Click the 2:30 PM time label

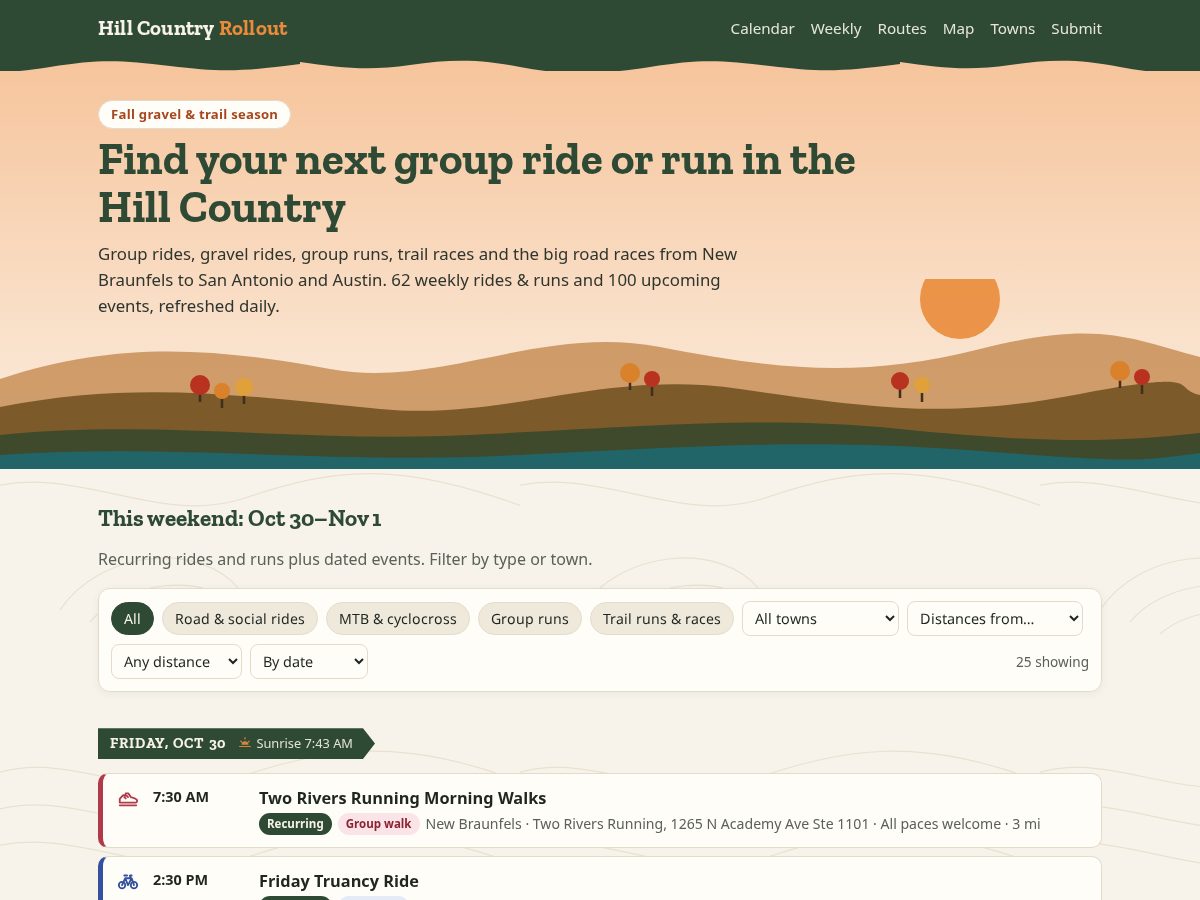click(180, 880)
